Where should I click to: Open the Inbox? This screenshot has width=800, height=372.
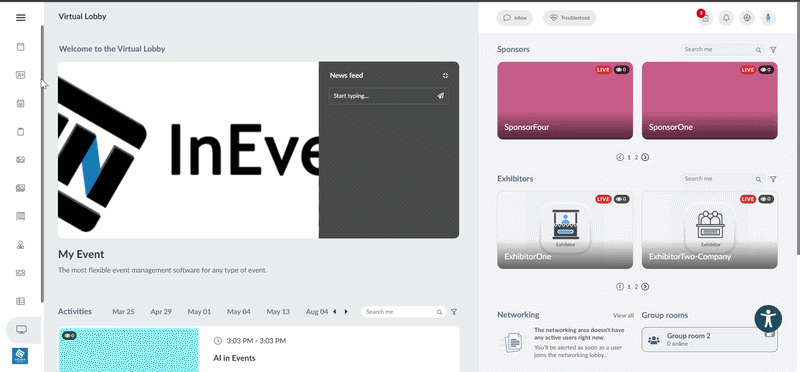click(x=515, y=18)
